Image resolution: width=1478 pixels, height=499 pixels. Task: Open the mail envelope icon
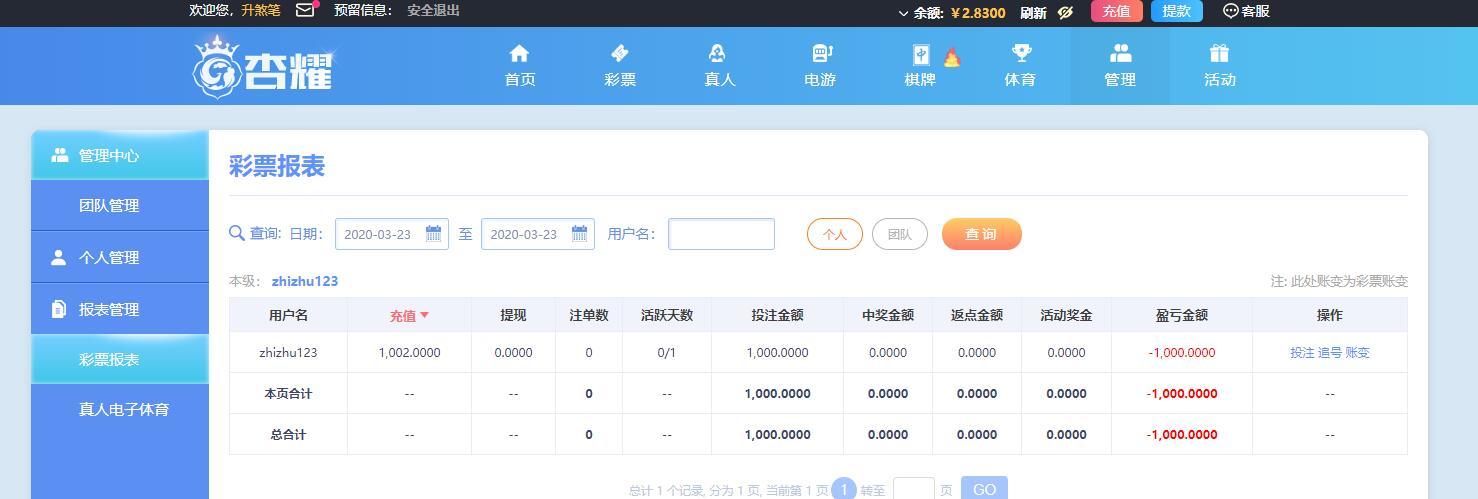305,11
